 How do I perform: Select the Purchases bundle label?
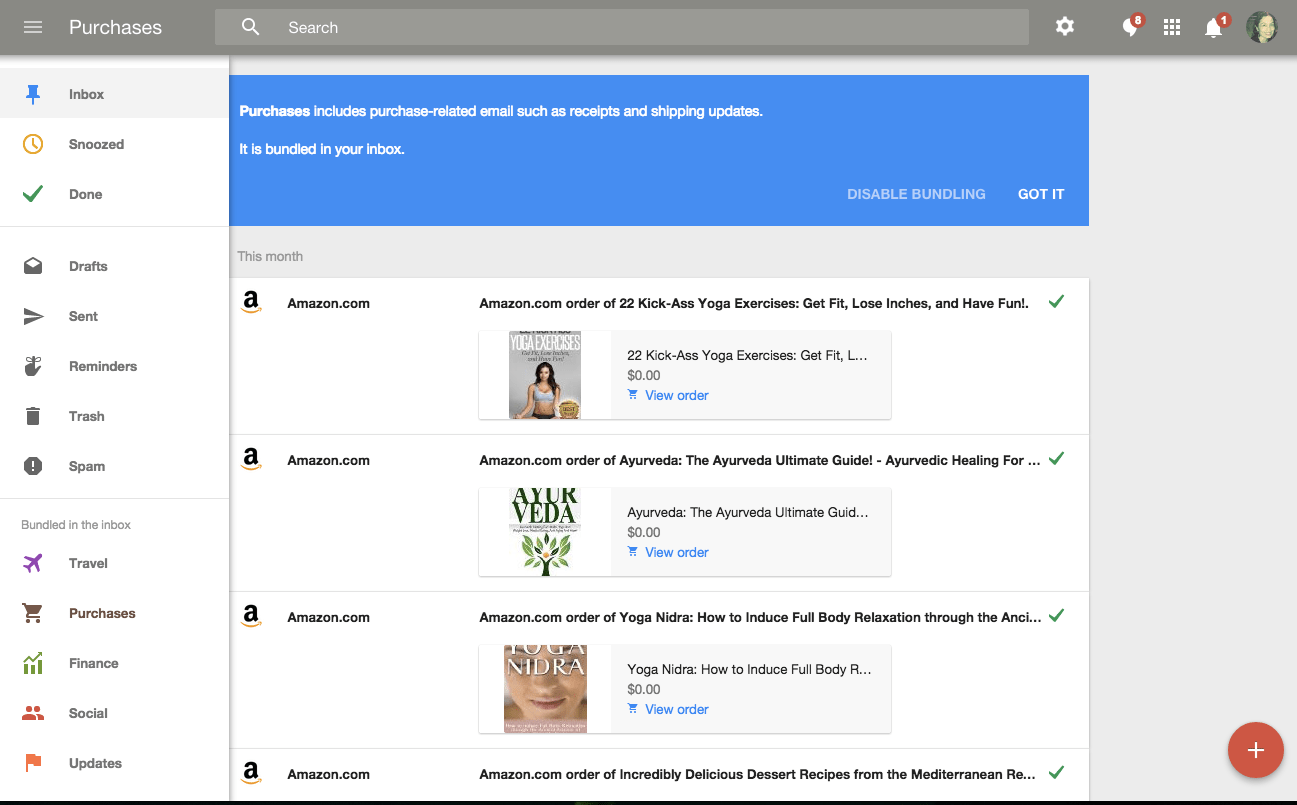(102, 613)
